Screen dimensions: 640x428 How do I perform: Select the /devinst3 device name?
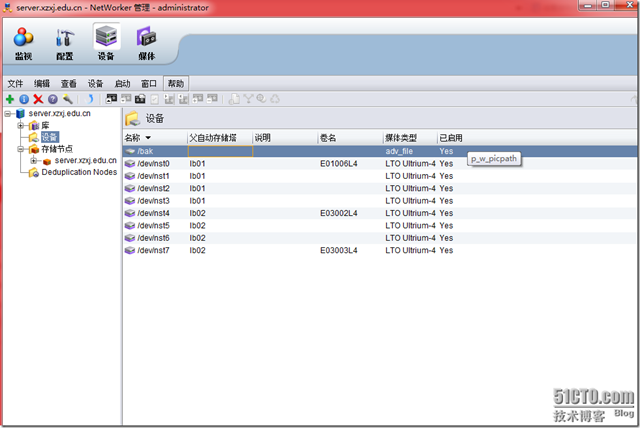[153, 201]
